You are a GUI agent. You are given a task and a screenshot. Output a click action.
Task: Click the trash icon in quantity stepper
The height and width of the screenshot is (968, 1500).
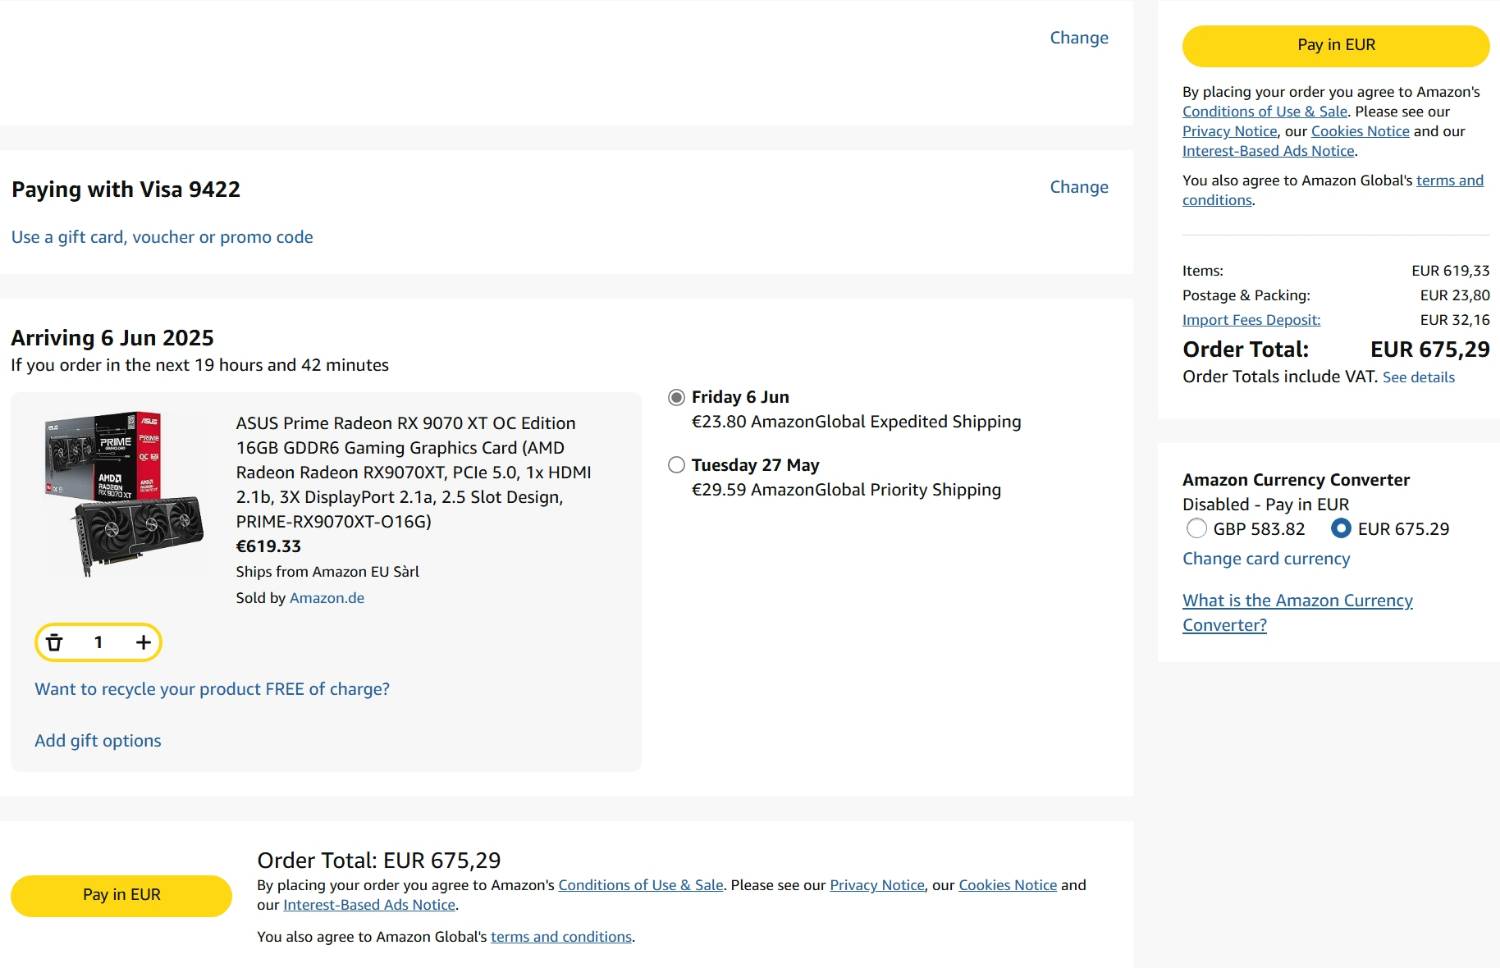[x=54, y=642]
